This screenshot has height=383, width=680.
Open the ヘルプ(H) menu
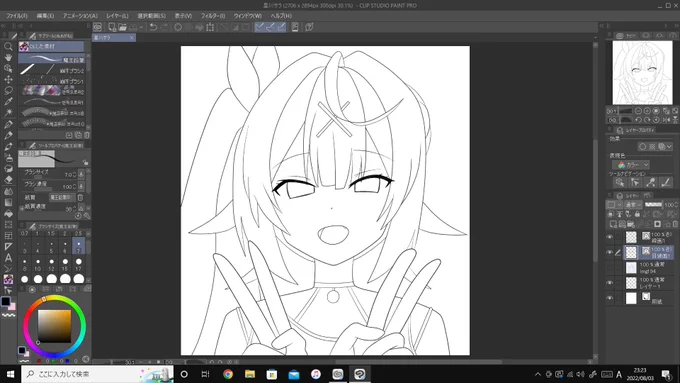pyautogui.click(x=281, y=16)
